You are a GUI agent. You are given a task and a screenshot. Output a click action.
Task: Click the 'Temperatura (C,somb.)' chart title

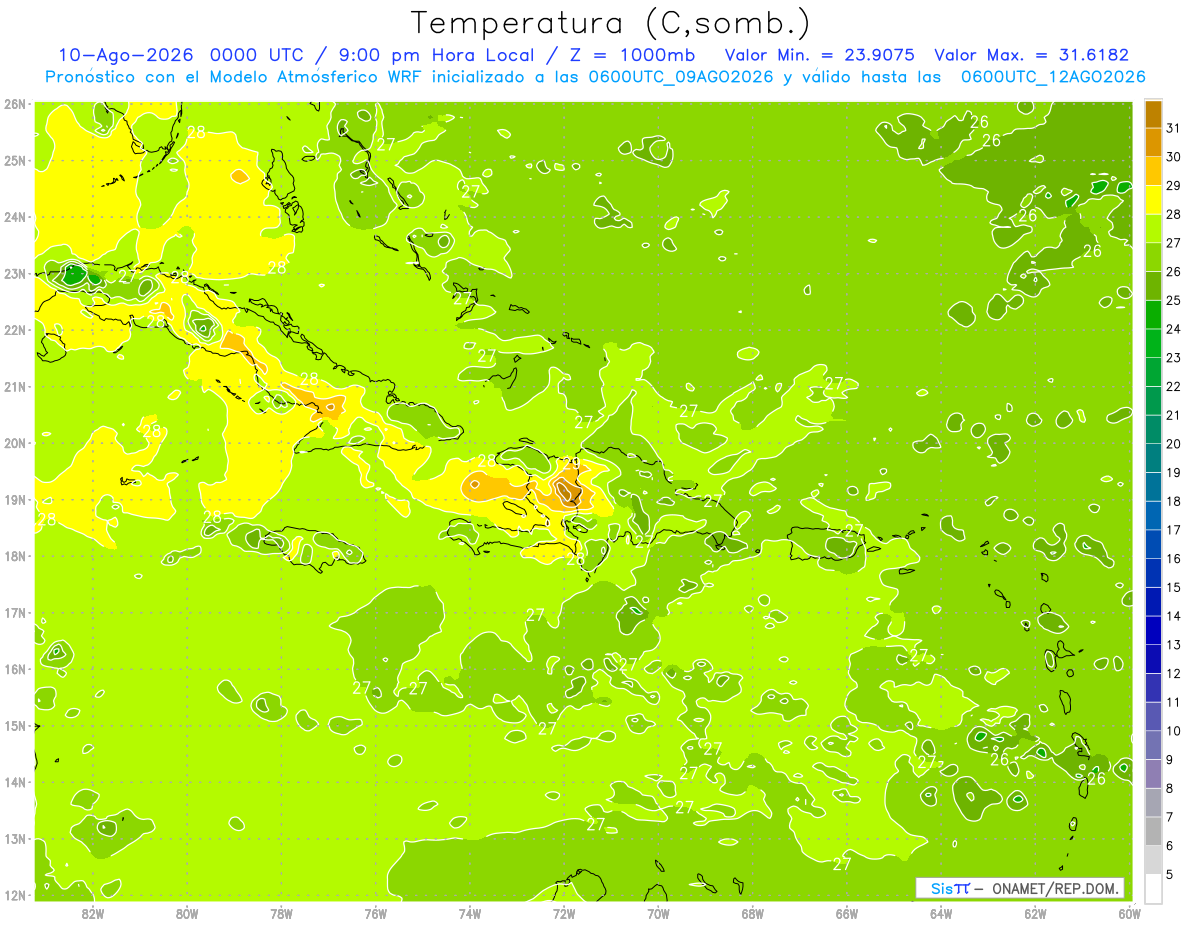[x=610, y=23]
